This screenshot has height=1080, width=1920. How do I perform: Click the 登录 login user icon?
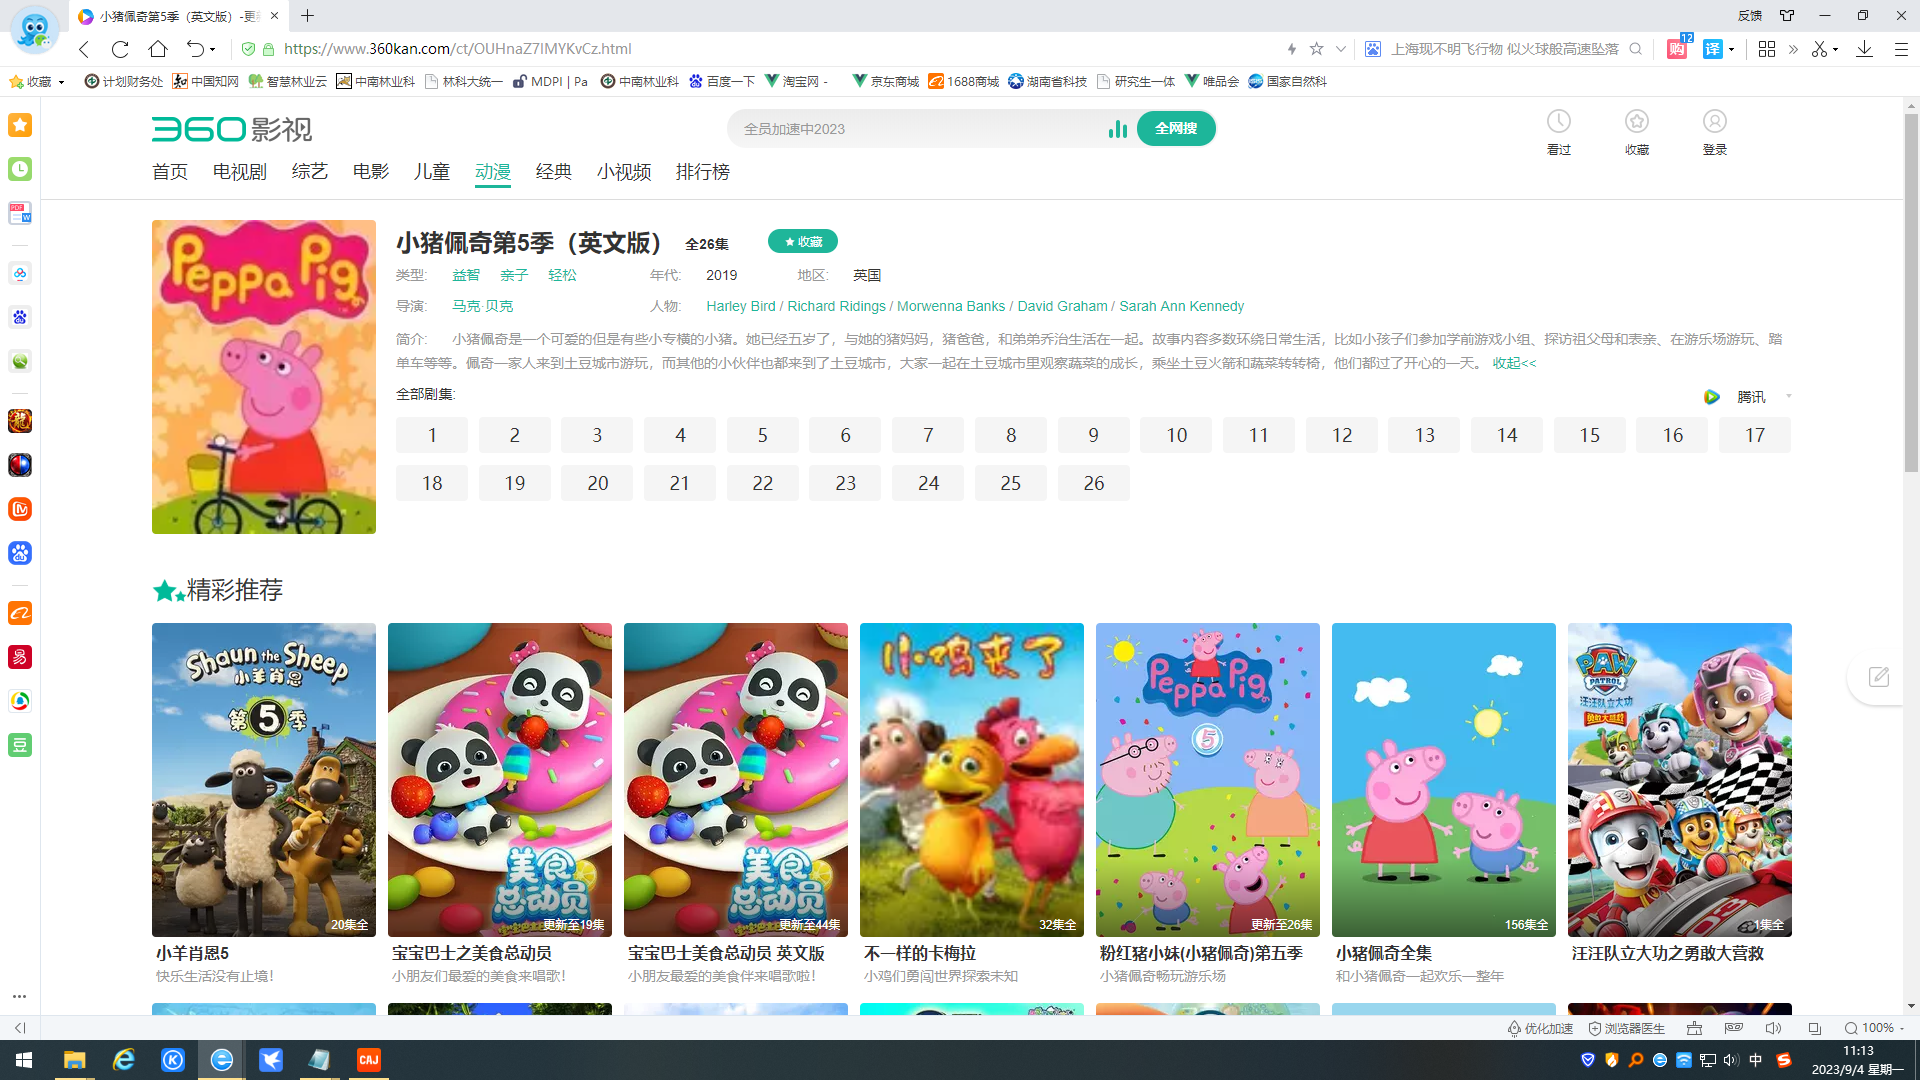tap(1714, 122)
